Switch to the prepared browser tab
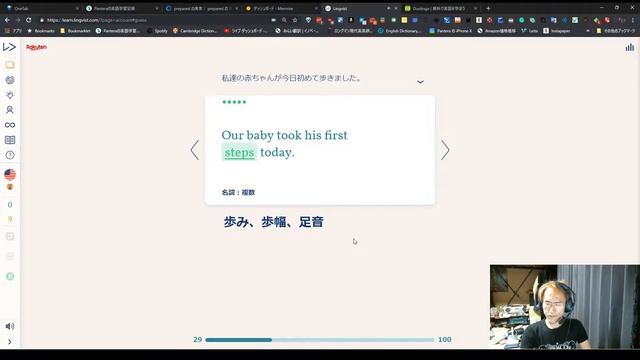The image size is (640, 360). 202,8
